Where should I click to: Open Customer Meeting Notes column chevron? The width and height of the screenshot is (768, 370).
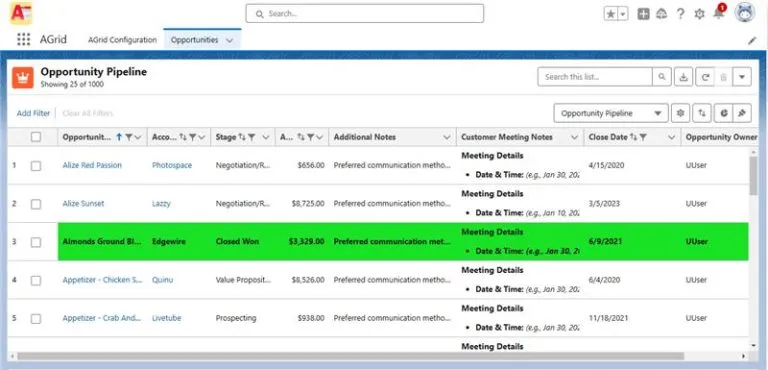point(575,138)
